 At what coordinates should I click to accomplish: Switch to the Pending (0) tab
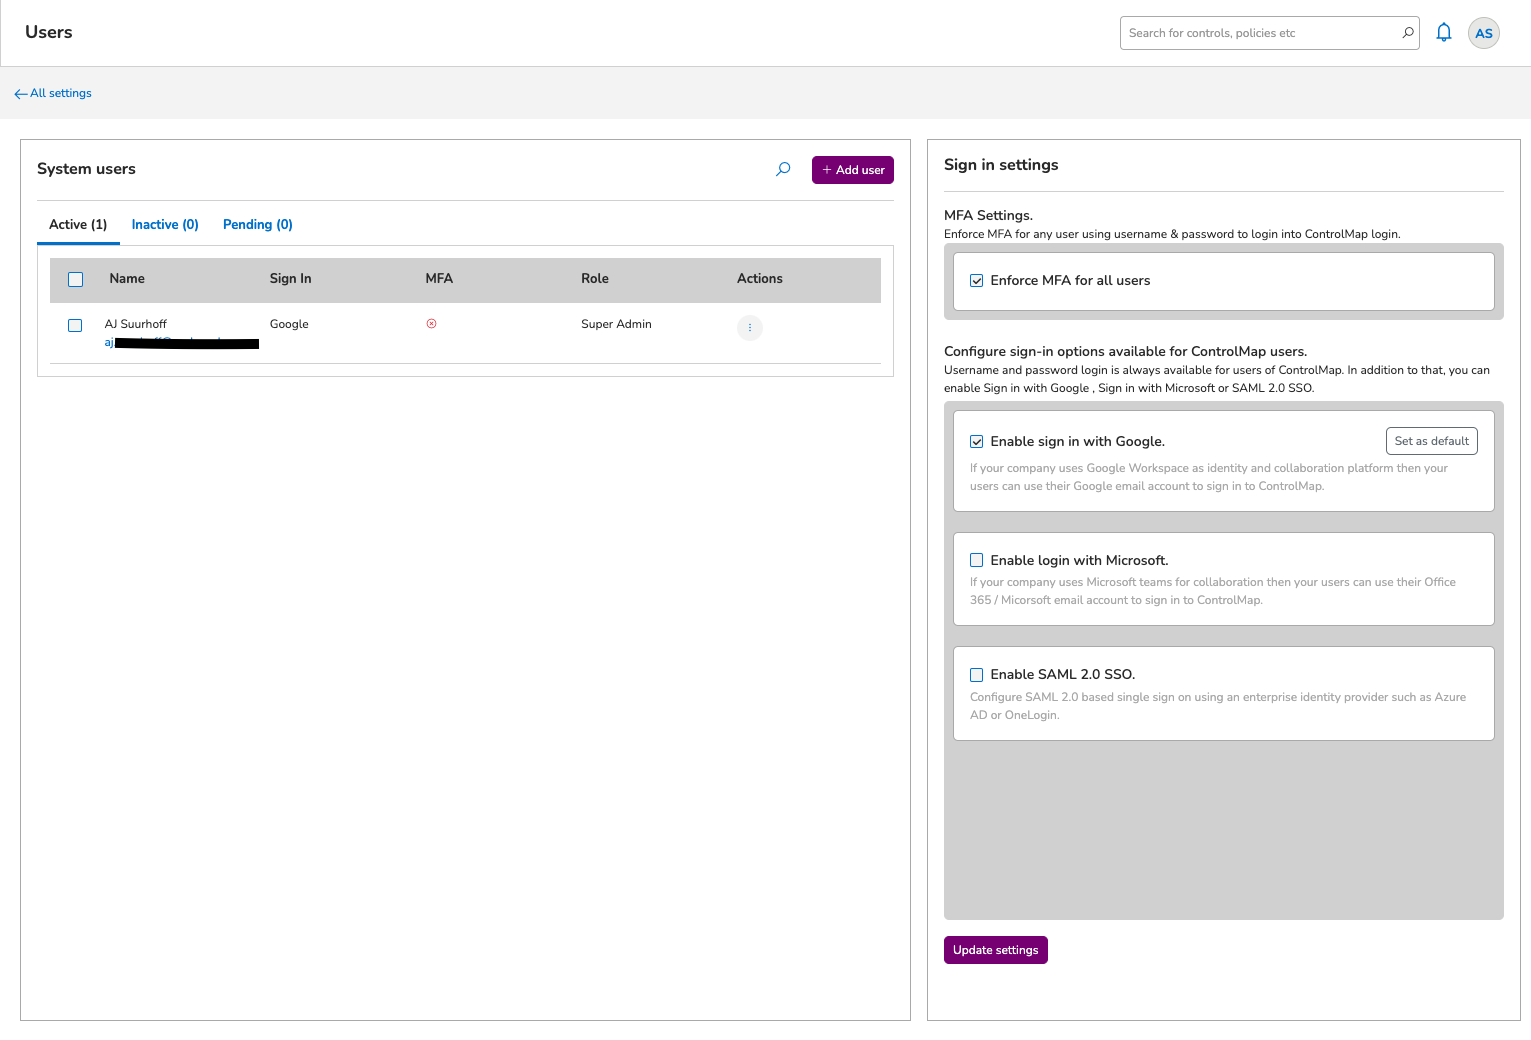[257, 225]
